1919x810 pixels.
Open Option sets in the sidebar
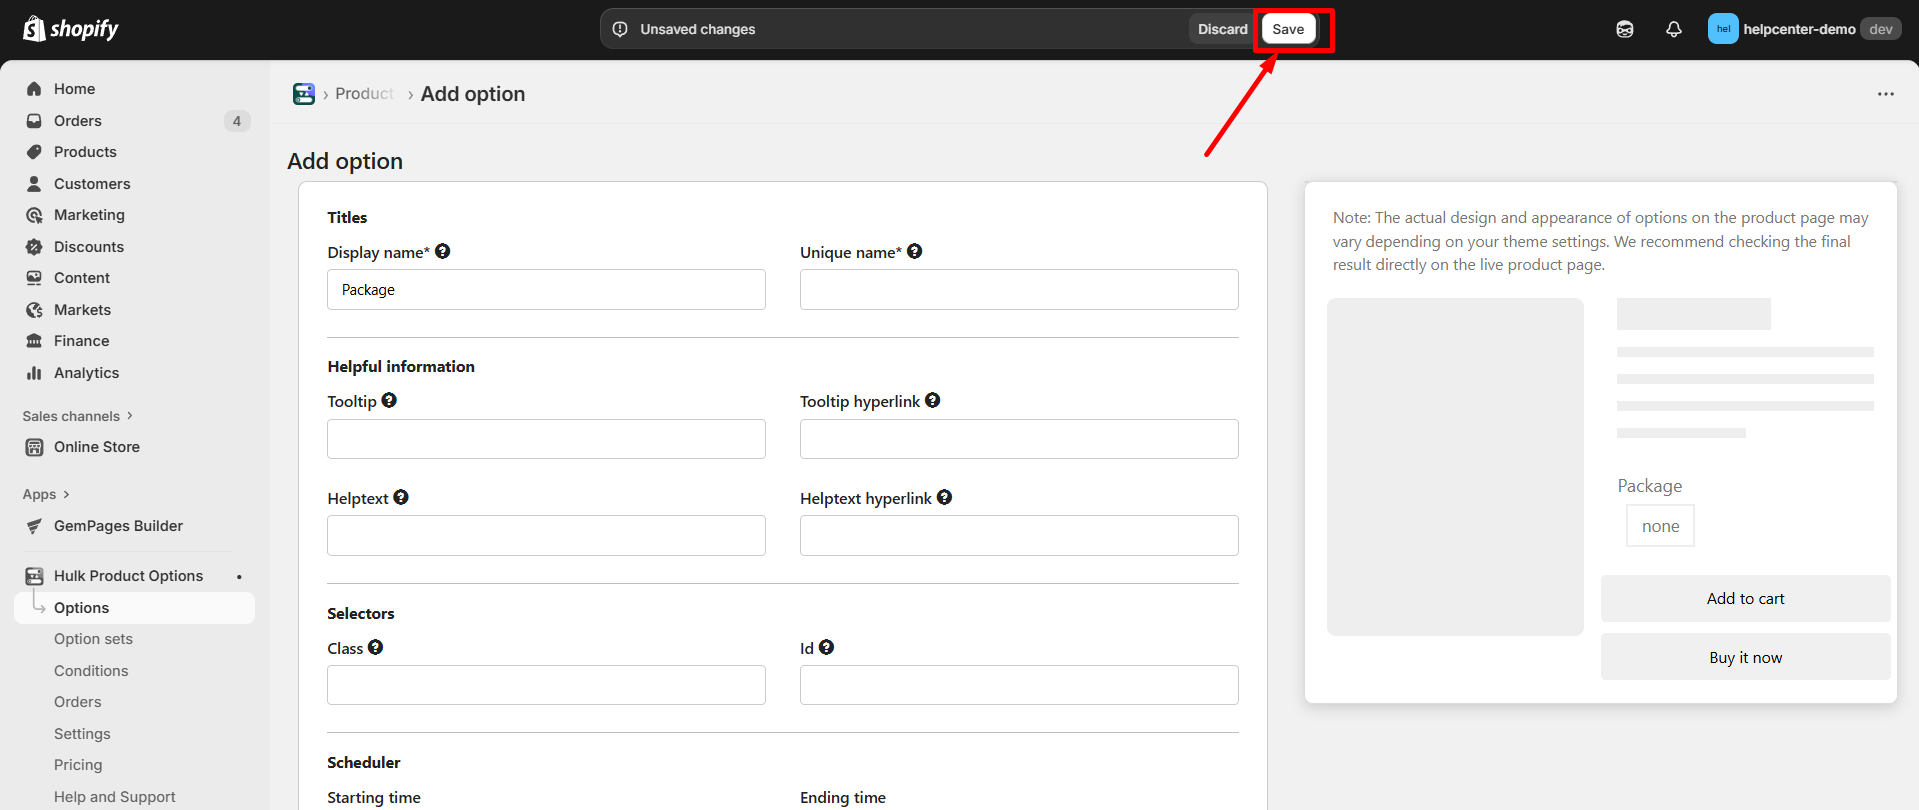[x=93, y=639]
